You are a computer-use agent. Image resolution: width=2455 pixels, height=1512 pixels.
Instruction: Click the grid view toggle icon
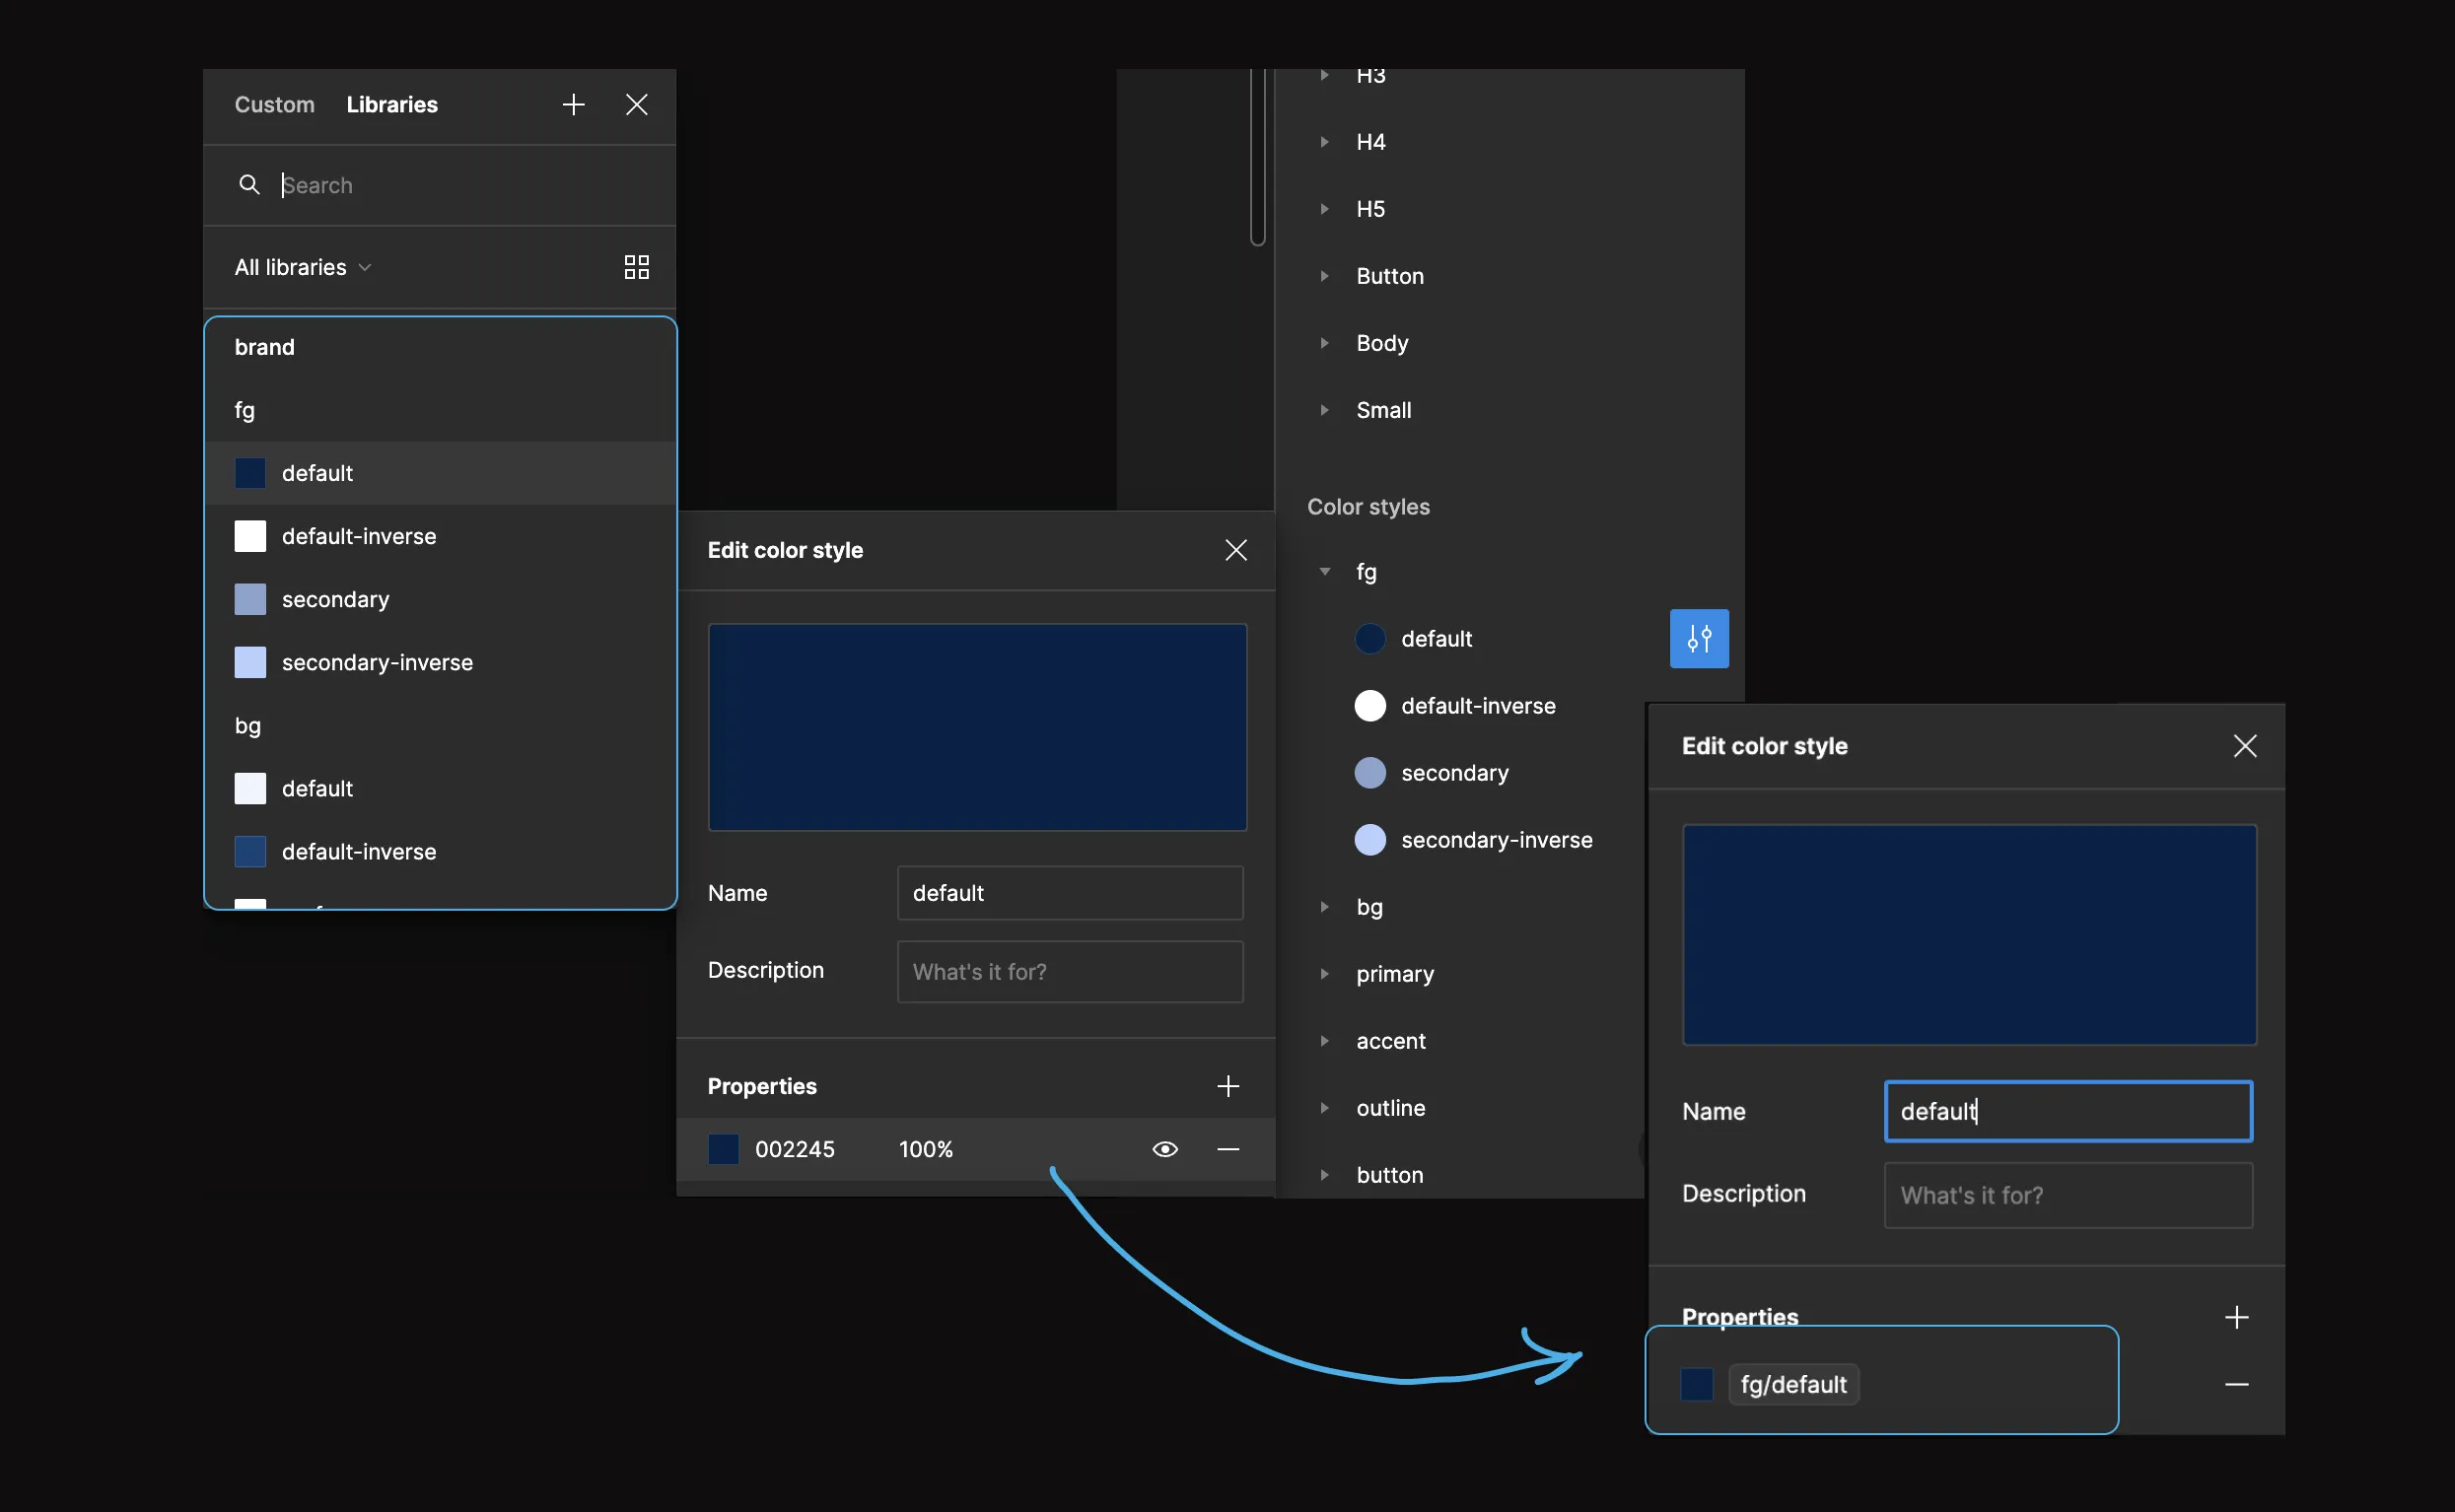pos(635,266)
